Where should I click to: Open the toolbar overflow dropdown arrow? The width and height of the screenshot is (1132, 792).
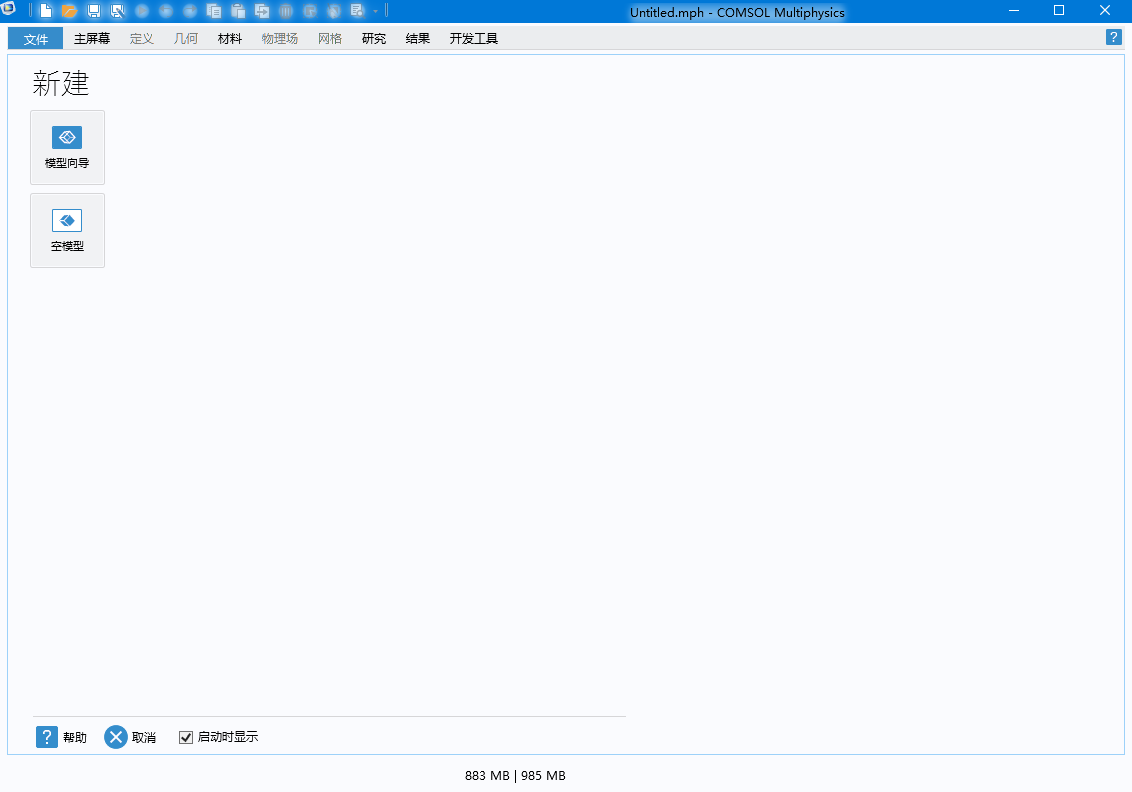374,11
